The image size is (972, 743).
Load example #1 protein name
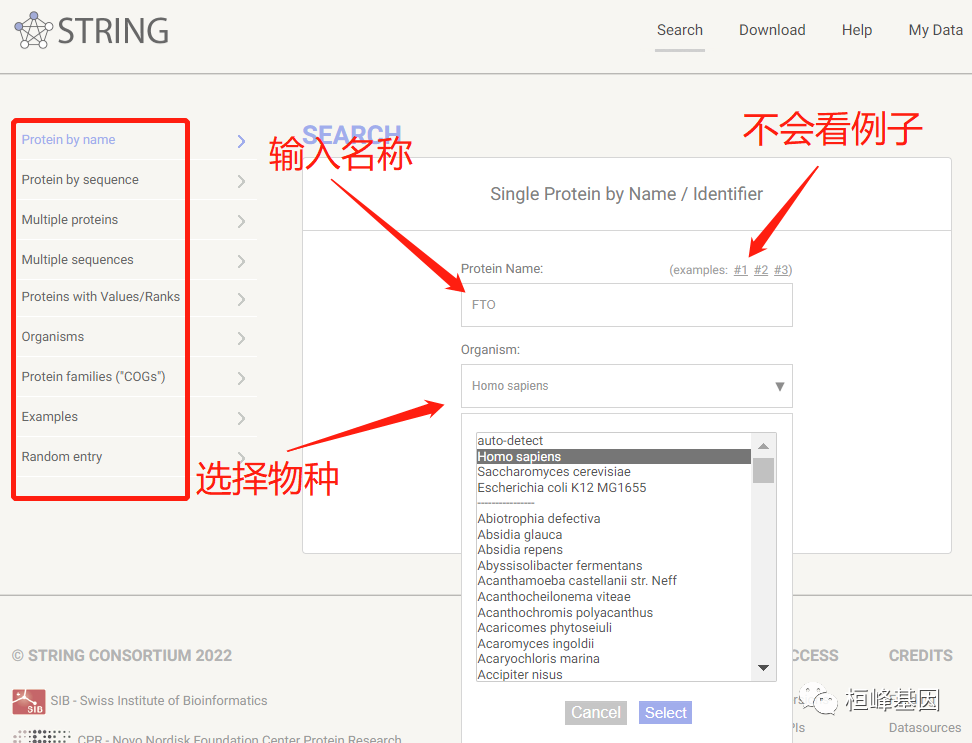740,270
